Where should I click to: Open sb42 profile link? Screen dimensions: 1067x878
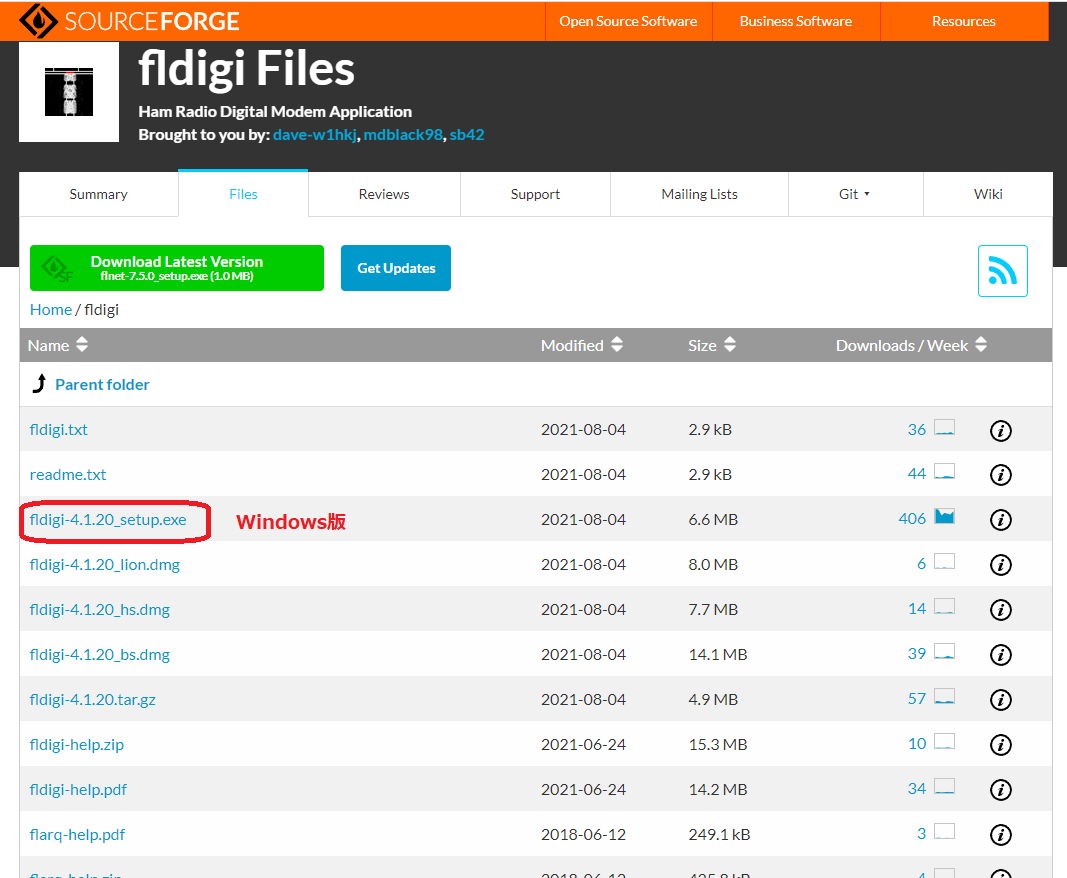[x=467, y=135]
